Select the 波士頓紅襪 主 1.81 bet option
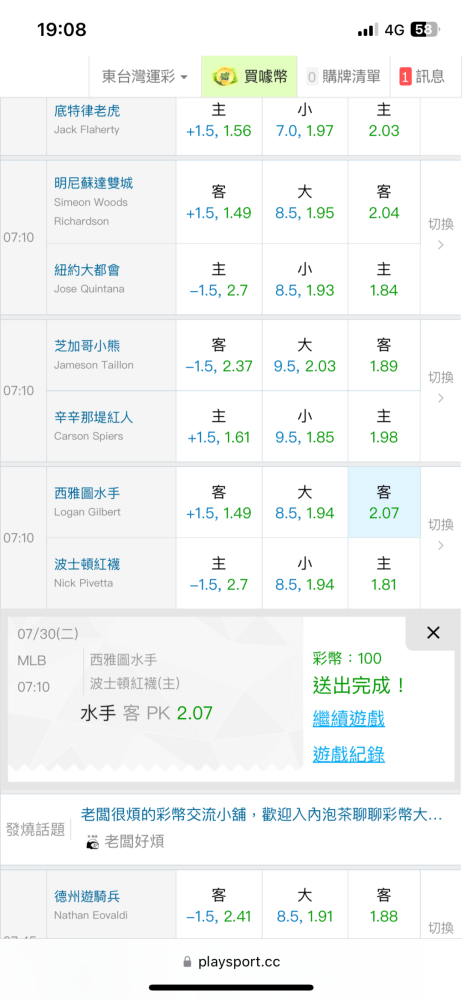This screenshot has height=1000, width=462. [x=384, y=574]
